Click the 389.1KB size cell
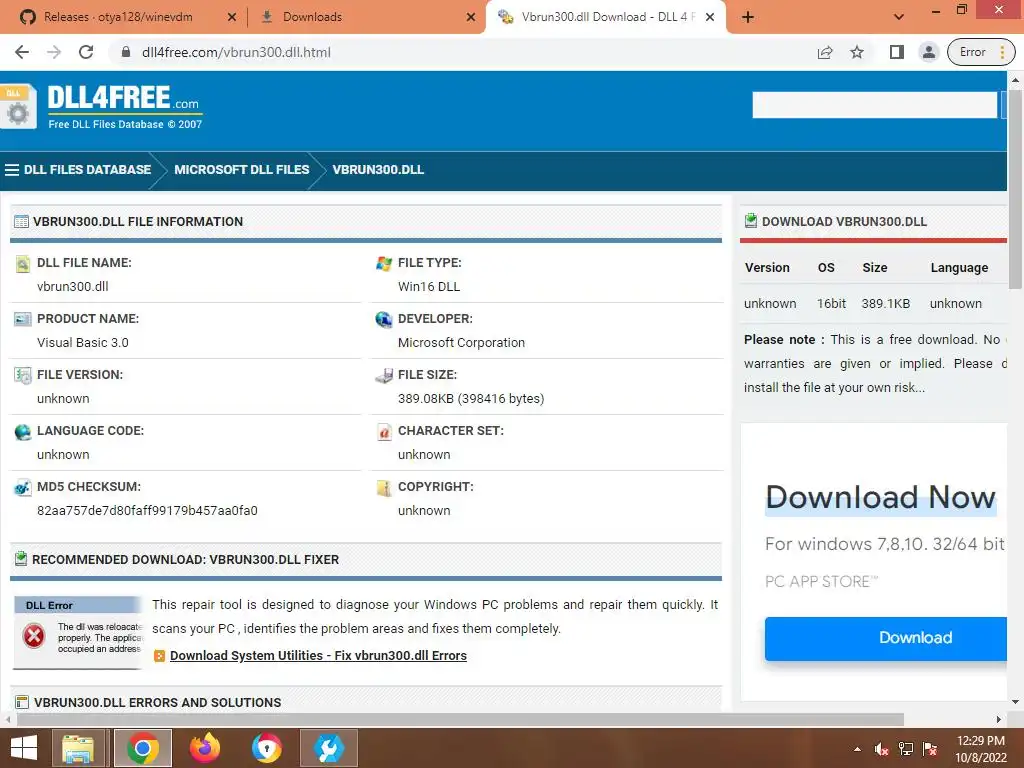The image size is (1024, 768). coord(886,304)
